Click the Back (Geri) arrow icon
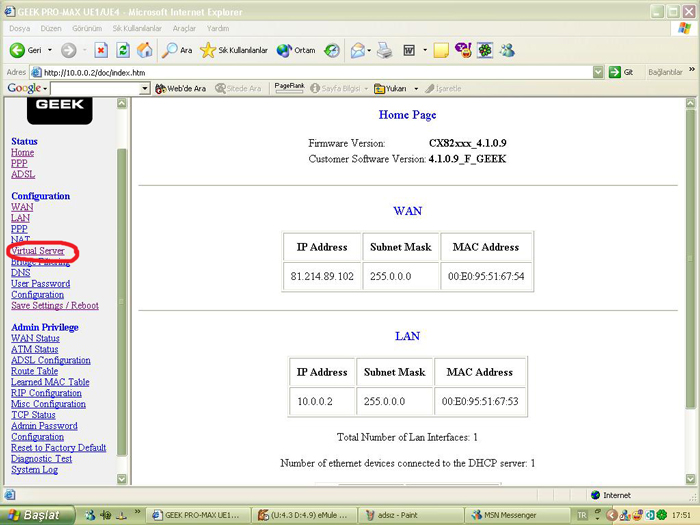700x525 pixels. (x=17, y=50)
